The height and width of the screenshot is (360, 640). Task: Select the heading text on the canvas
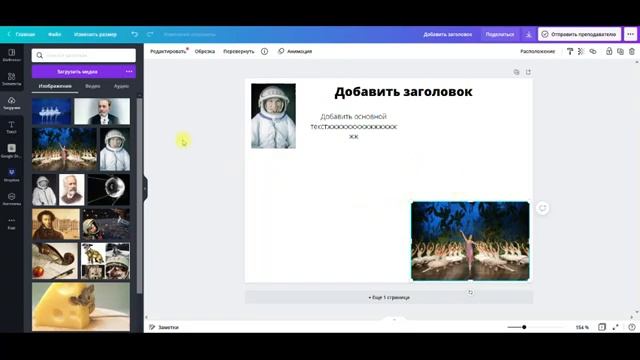[x=403, y=92]
